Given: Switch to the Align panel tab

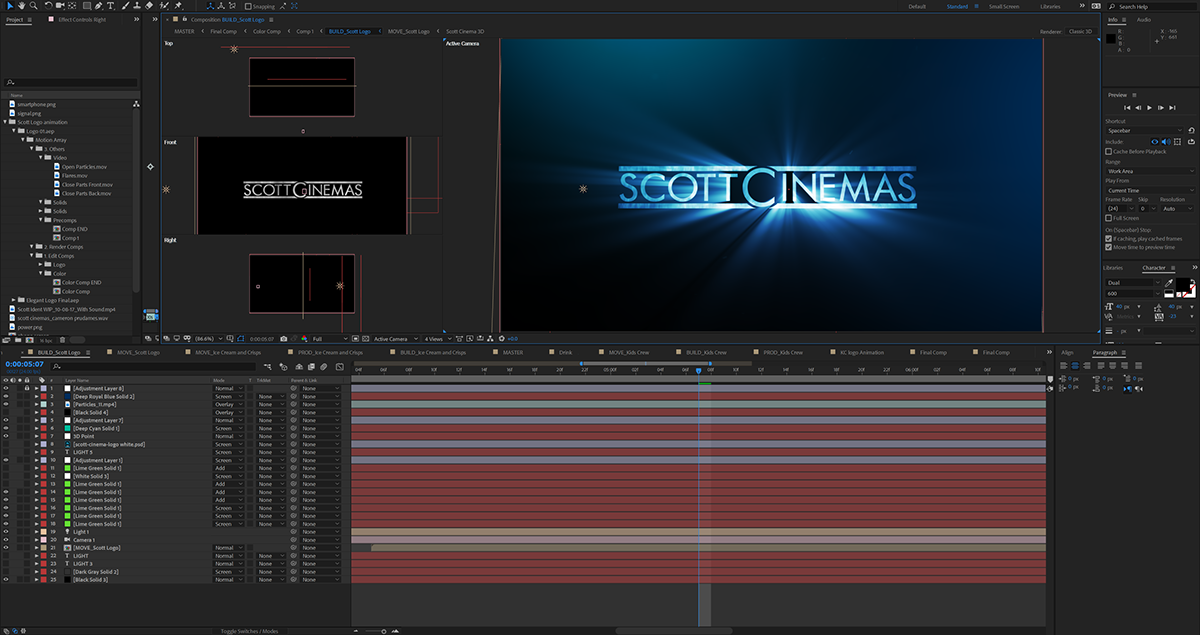Looking at the screenshot, I should [x=1067, y=352].
